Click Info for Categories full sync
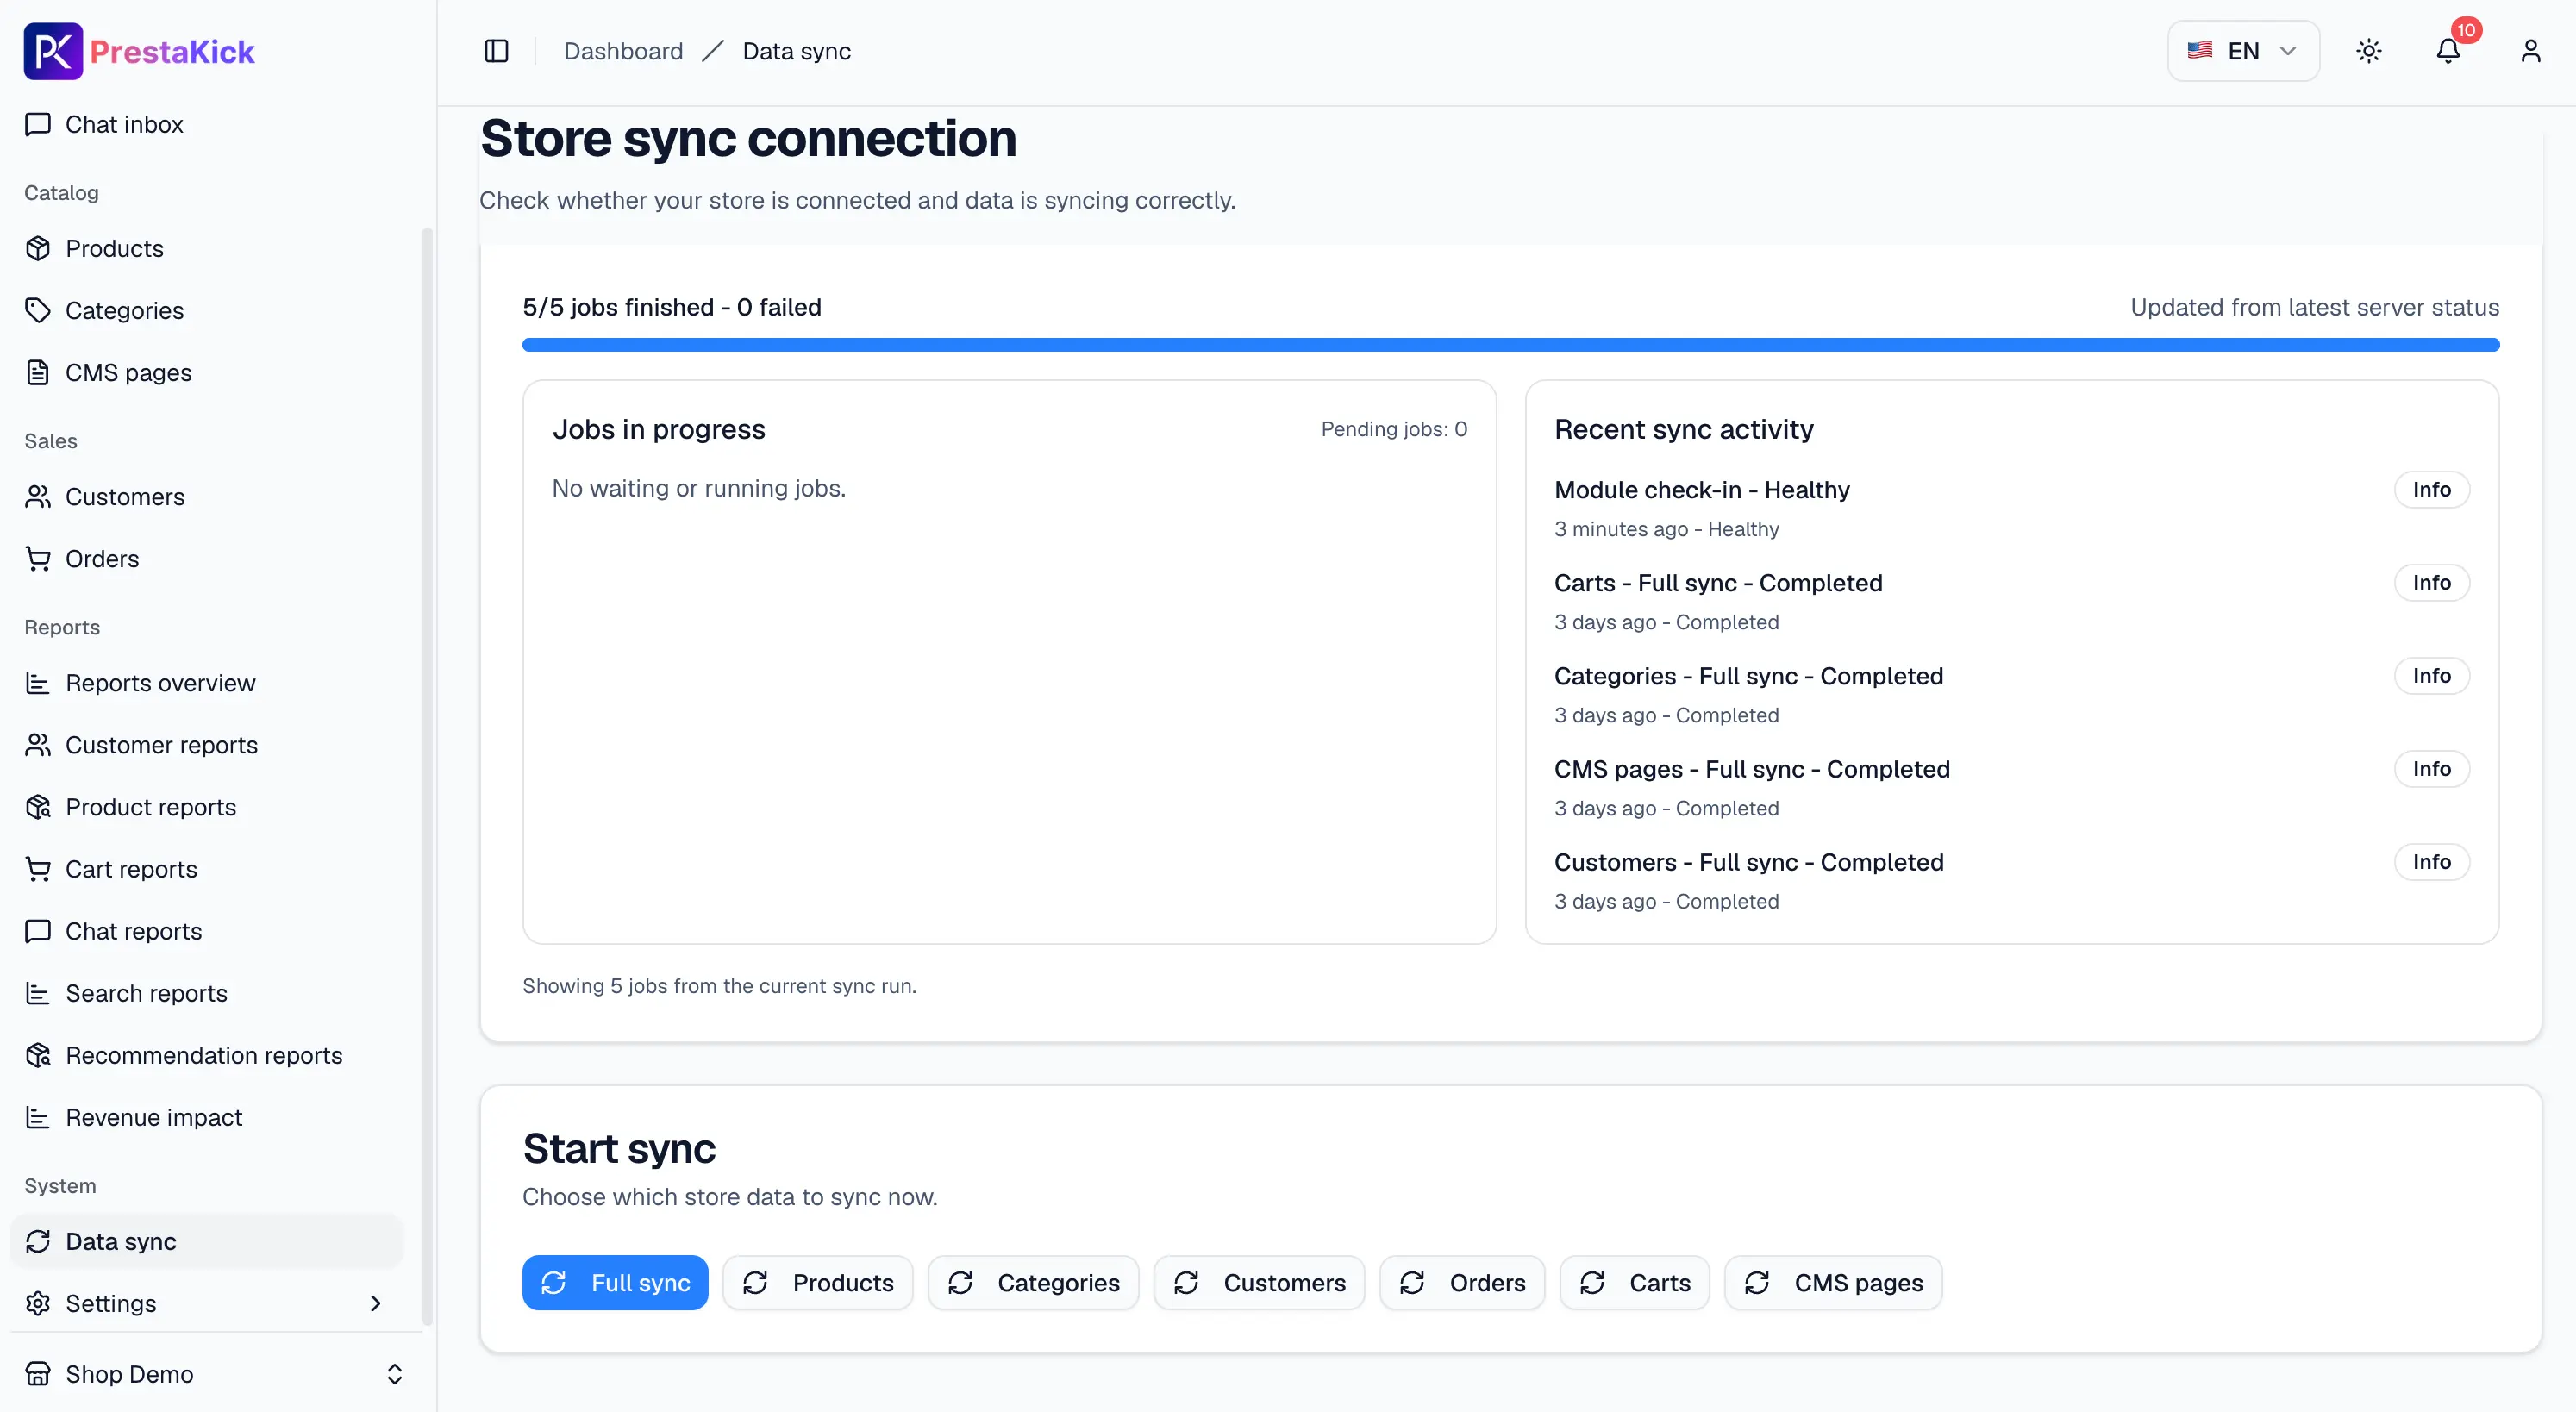Screen dimensions: 2576x1412 pos(2431,675)
